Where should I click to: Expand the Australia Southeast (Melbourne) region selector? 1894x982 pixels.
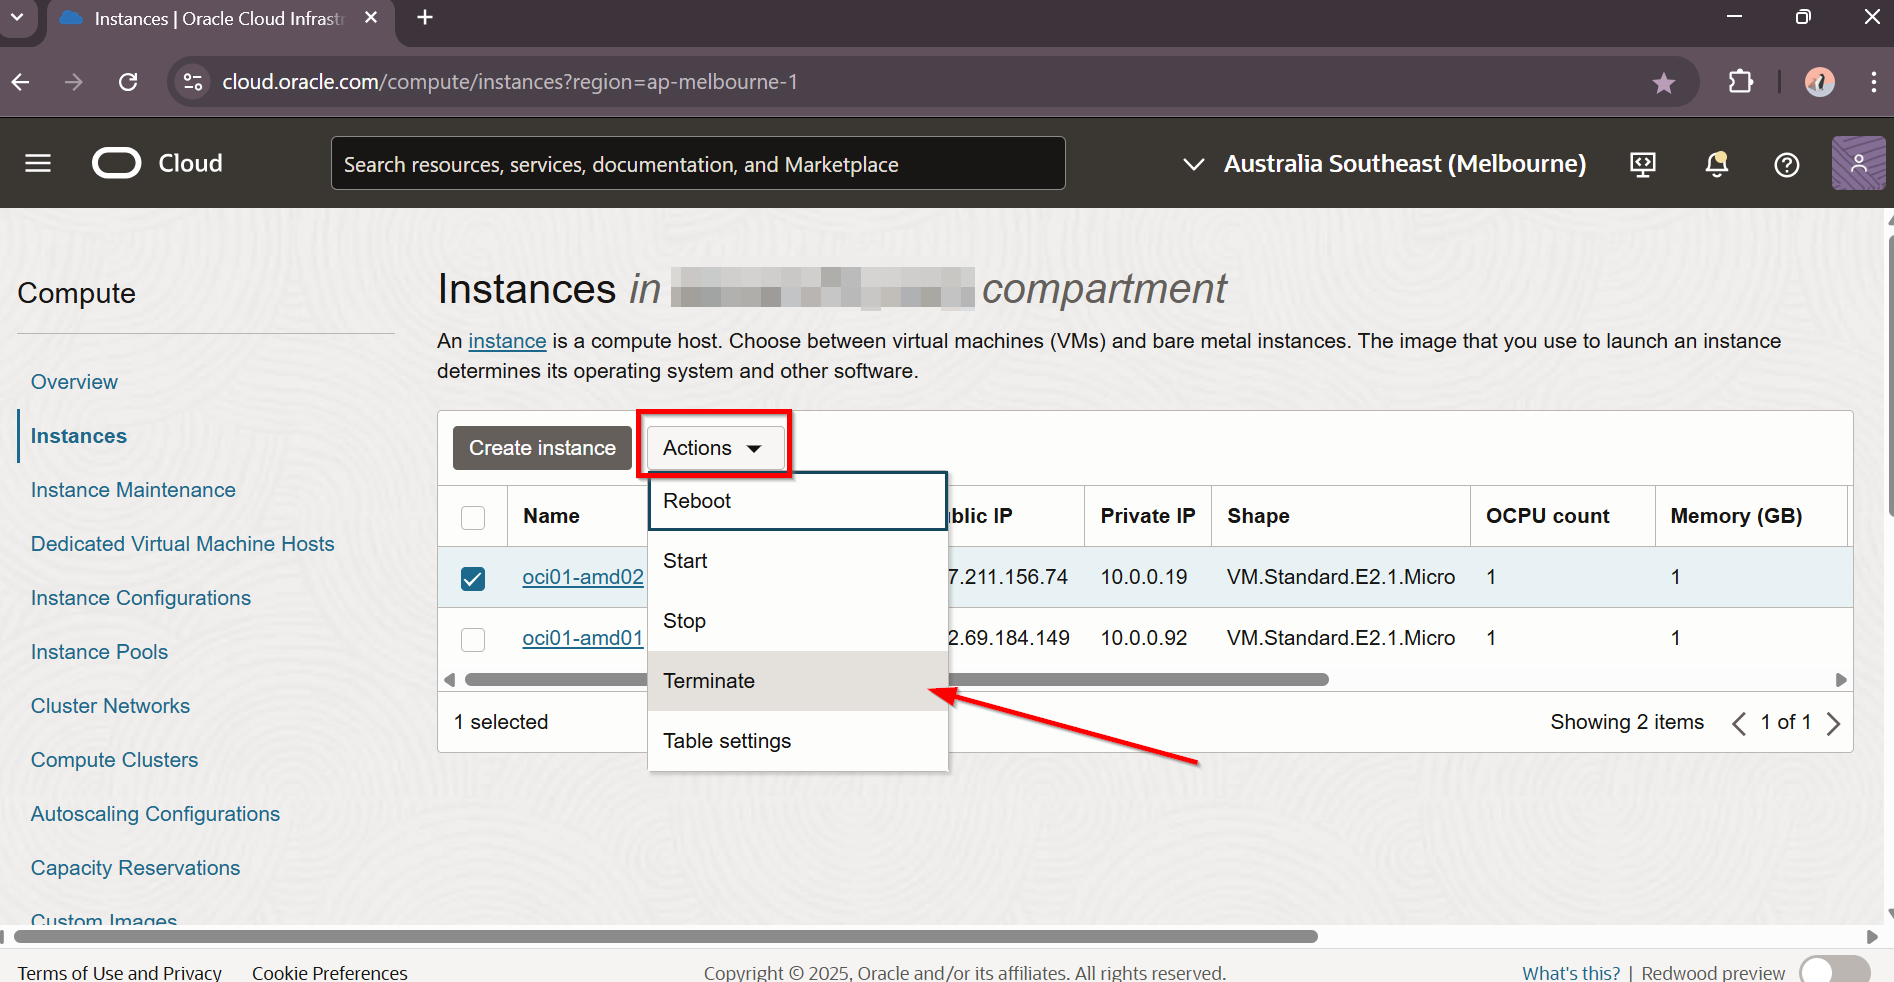click(1385, 164)
